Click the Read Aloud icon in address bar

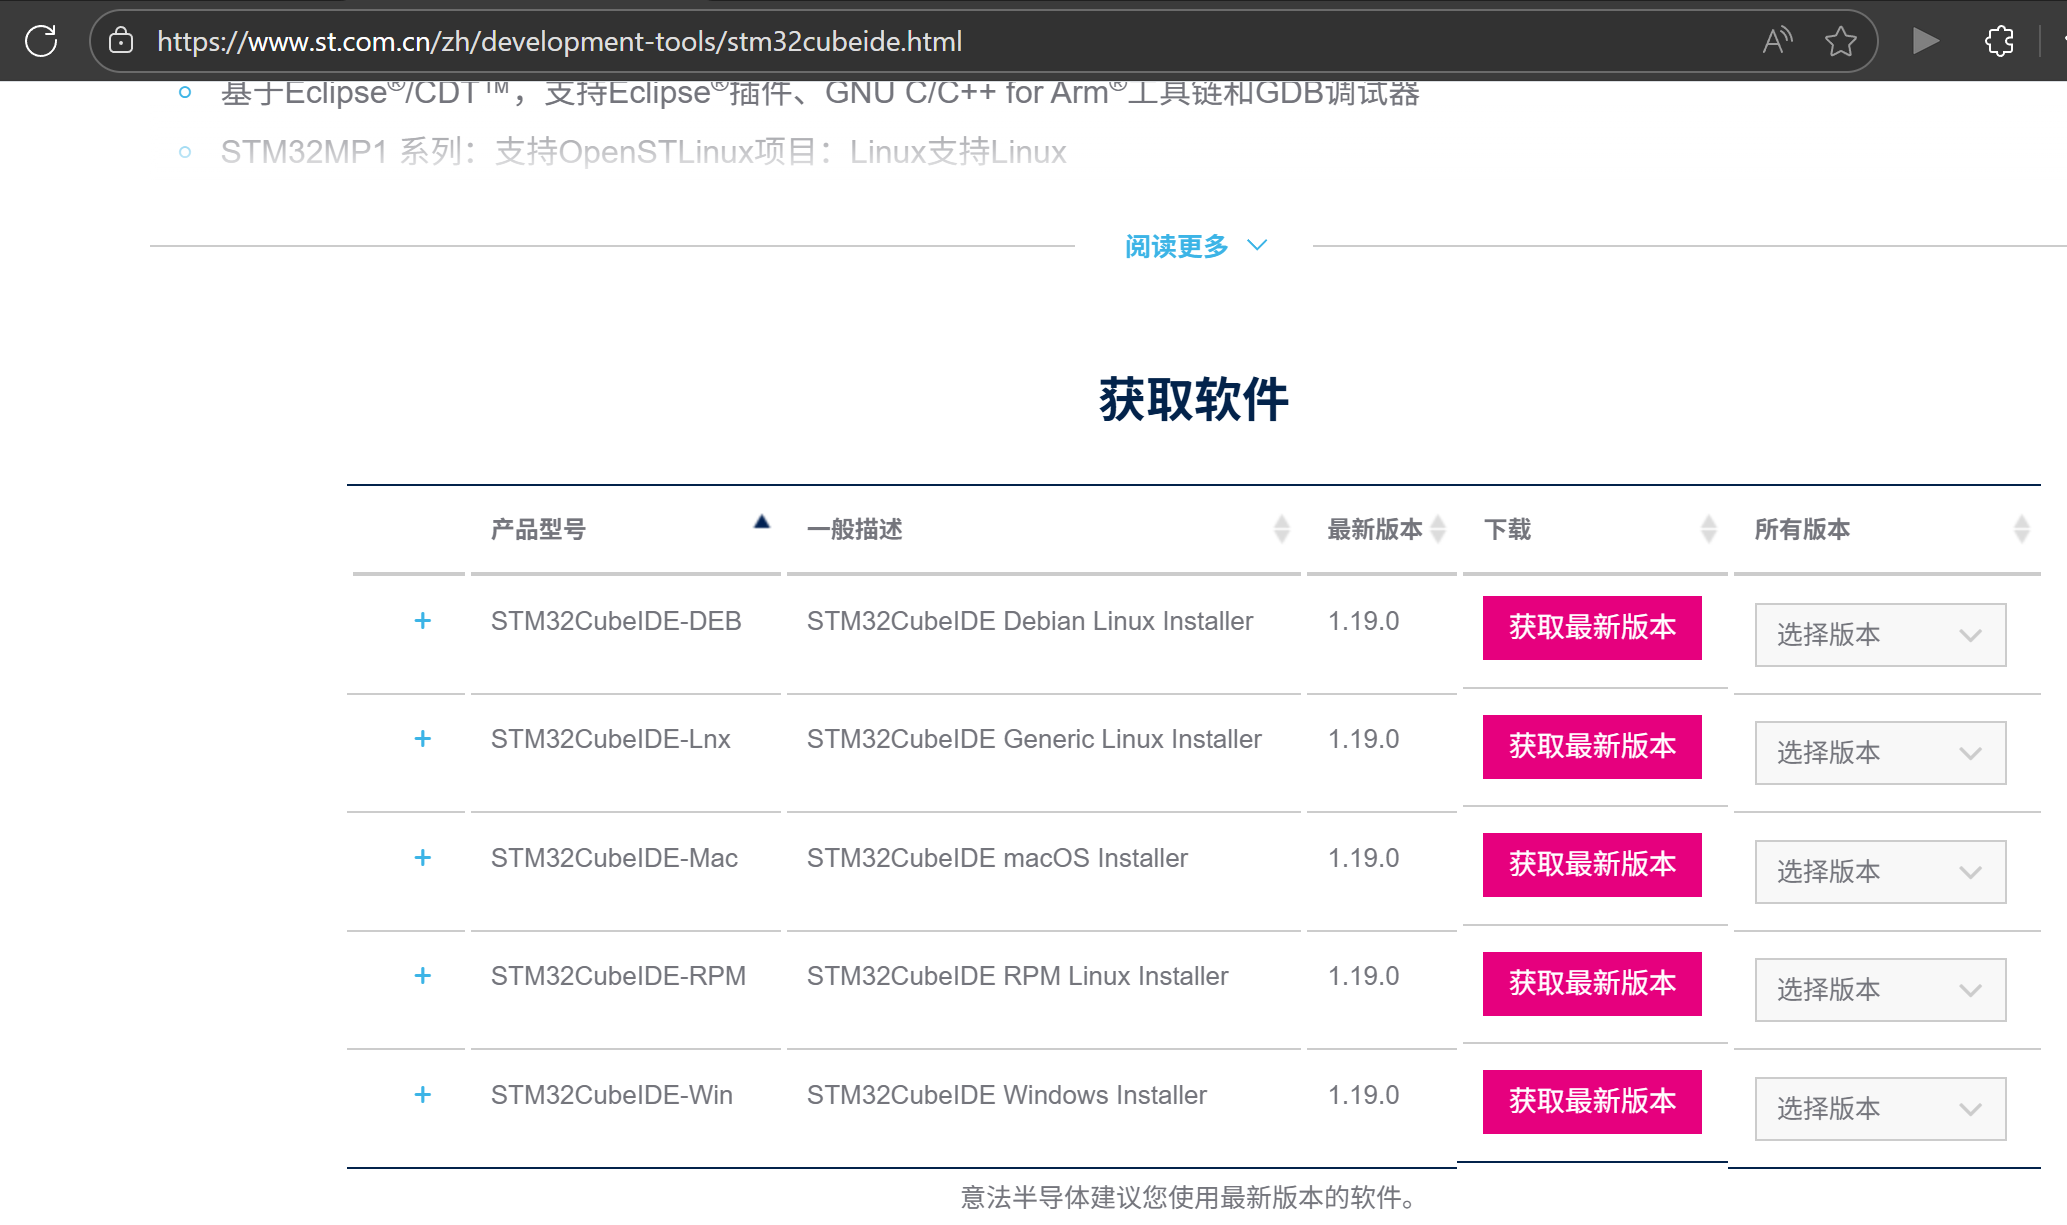click(1777, 41)
